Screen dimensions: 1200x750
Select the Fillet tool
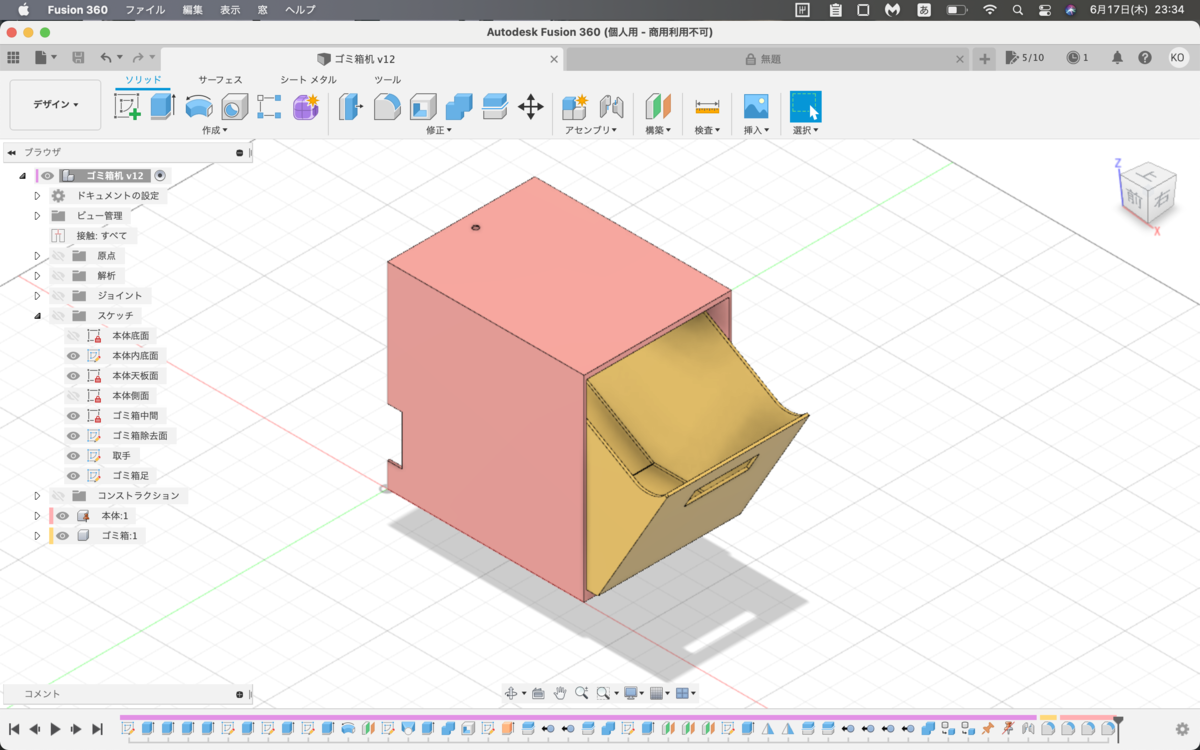point(387,107)
